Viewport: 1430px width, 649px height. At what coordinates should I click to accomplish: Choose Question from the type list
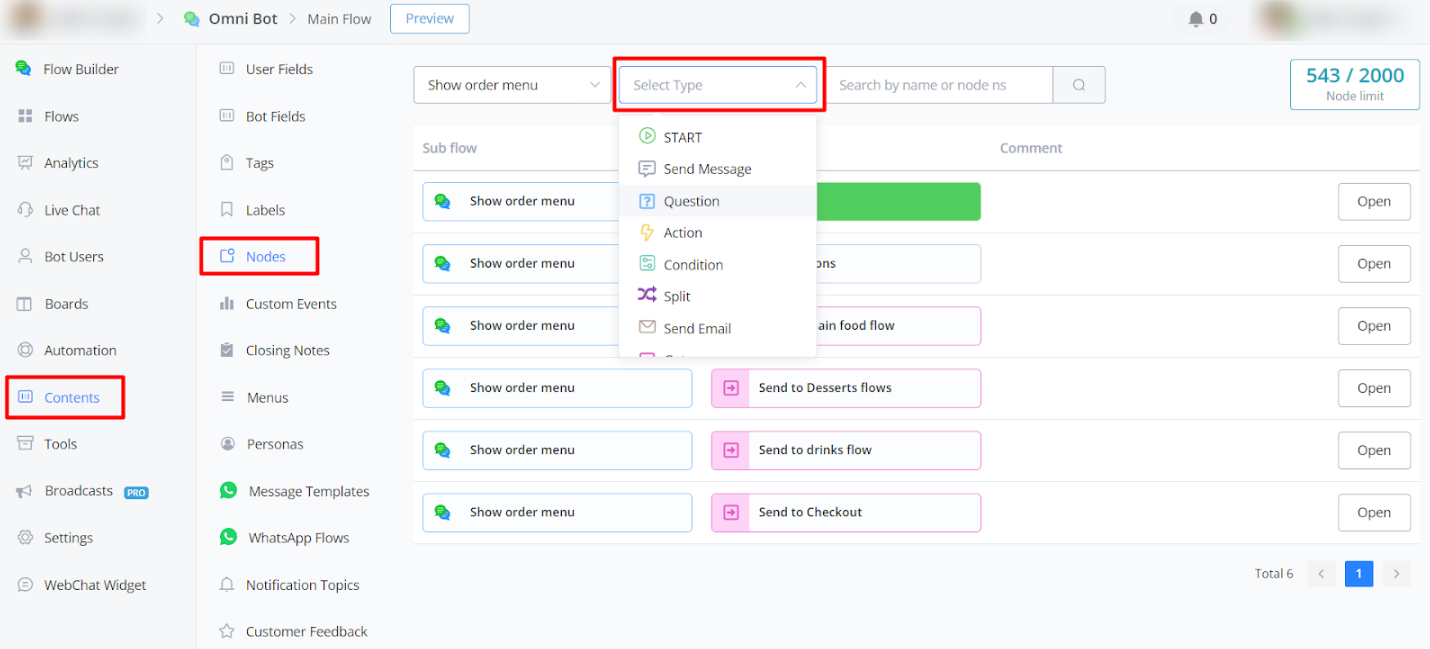coord(691,201)
